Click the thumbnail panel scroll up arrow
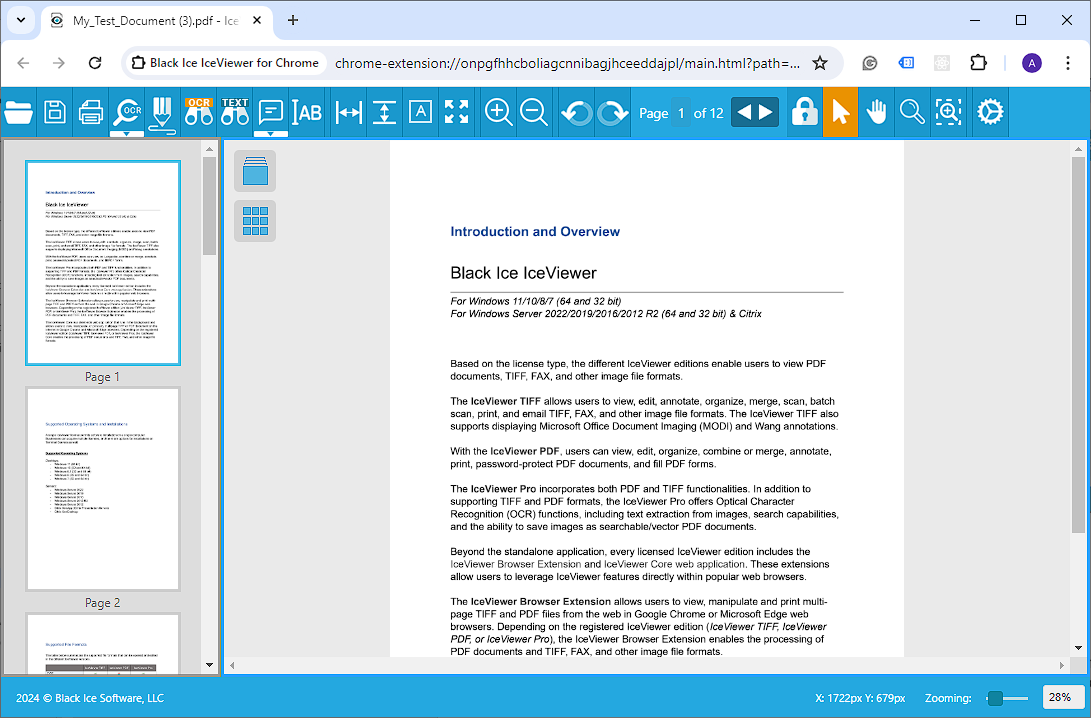1091x718 pixels. coord(209,149)
